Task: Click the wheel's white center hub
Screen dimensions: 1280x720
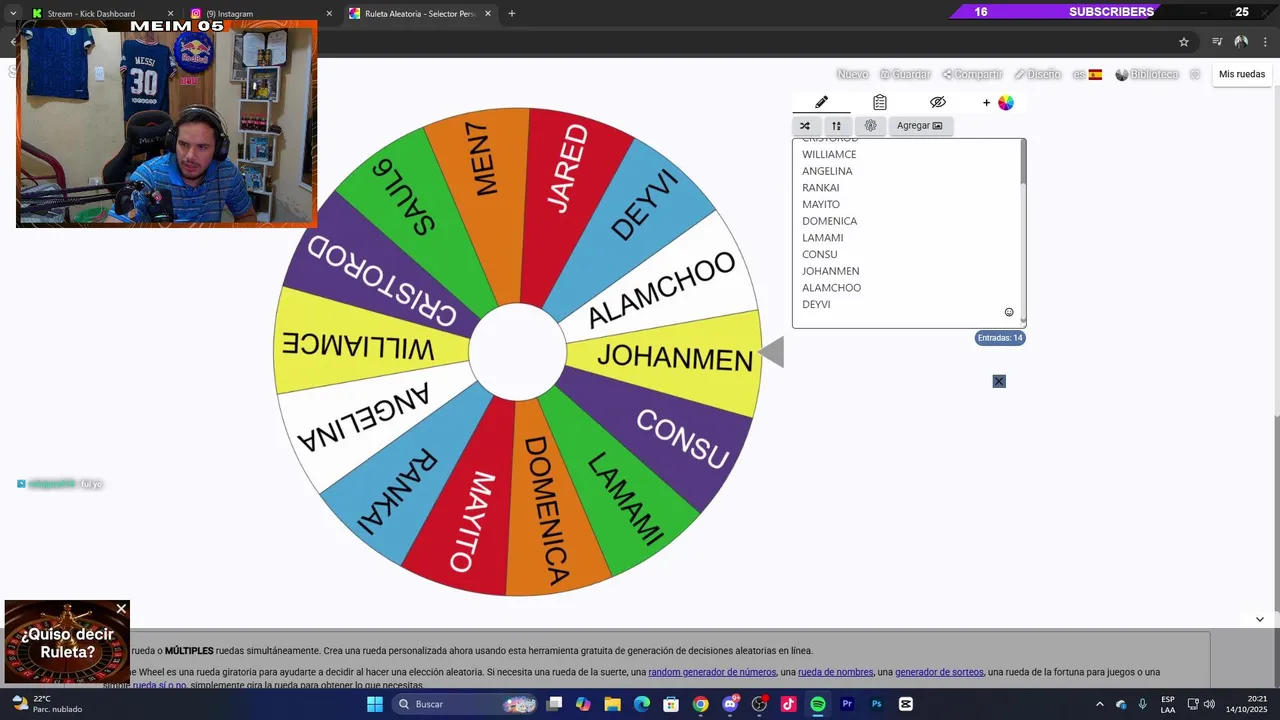Action: (x=517, y=352)
